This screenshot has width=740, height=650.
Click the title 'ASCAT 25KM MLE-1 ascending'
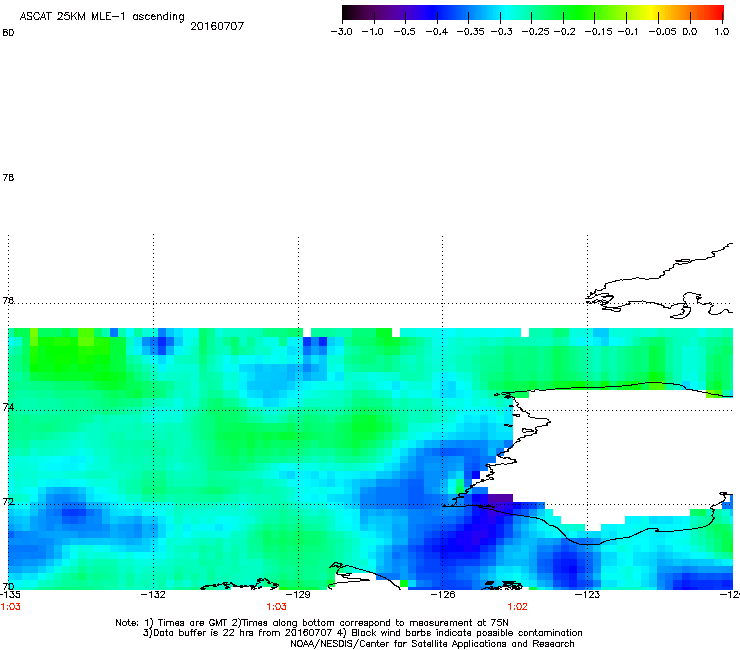(x=102, y=16)
